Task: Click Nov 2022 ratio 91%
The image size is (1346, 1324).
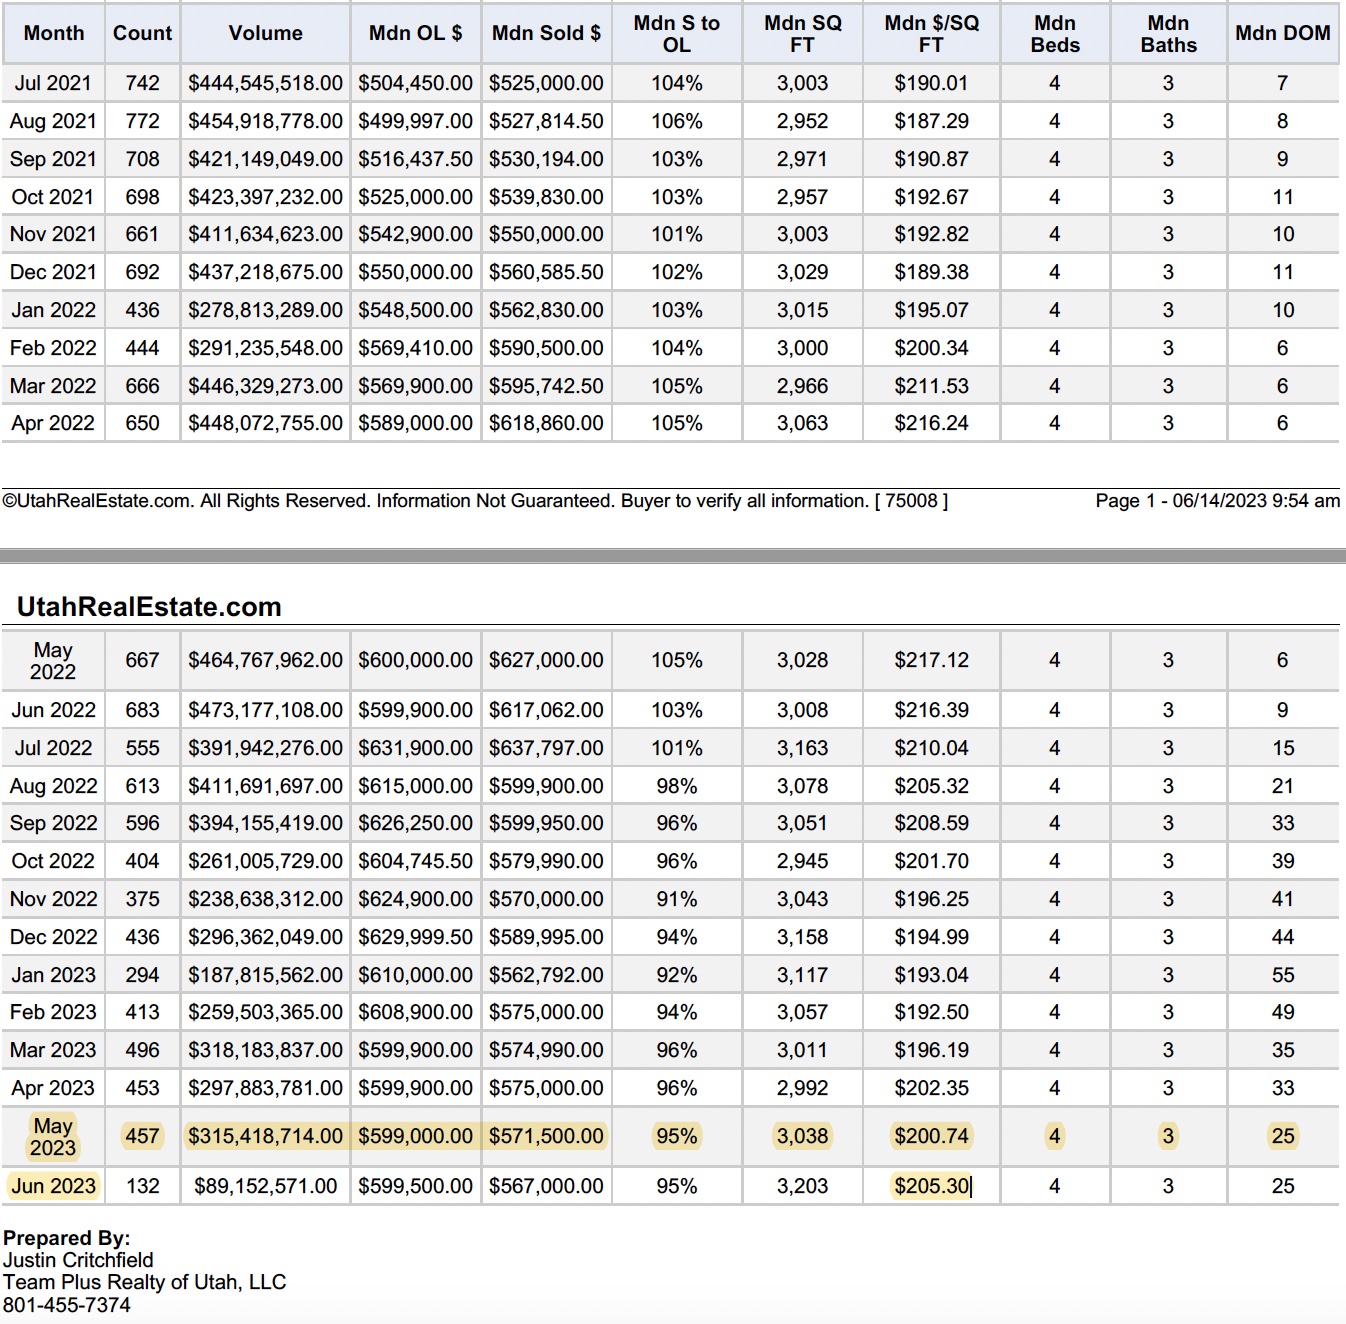Action: pos(677,899)
